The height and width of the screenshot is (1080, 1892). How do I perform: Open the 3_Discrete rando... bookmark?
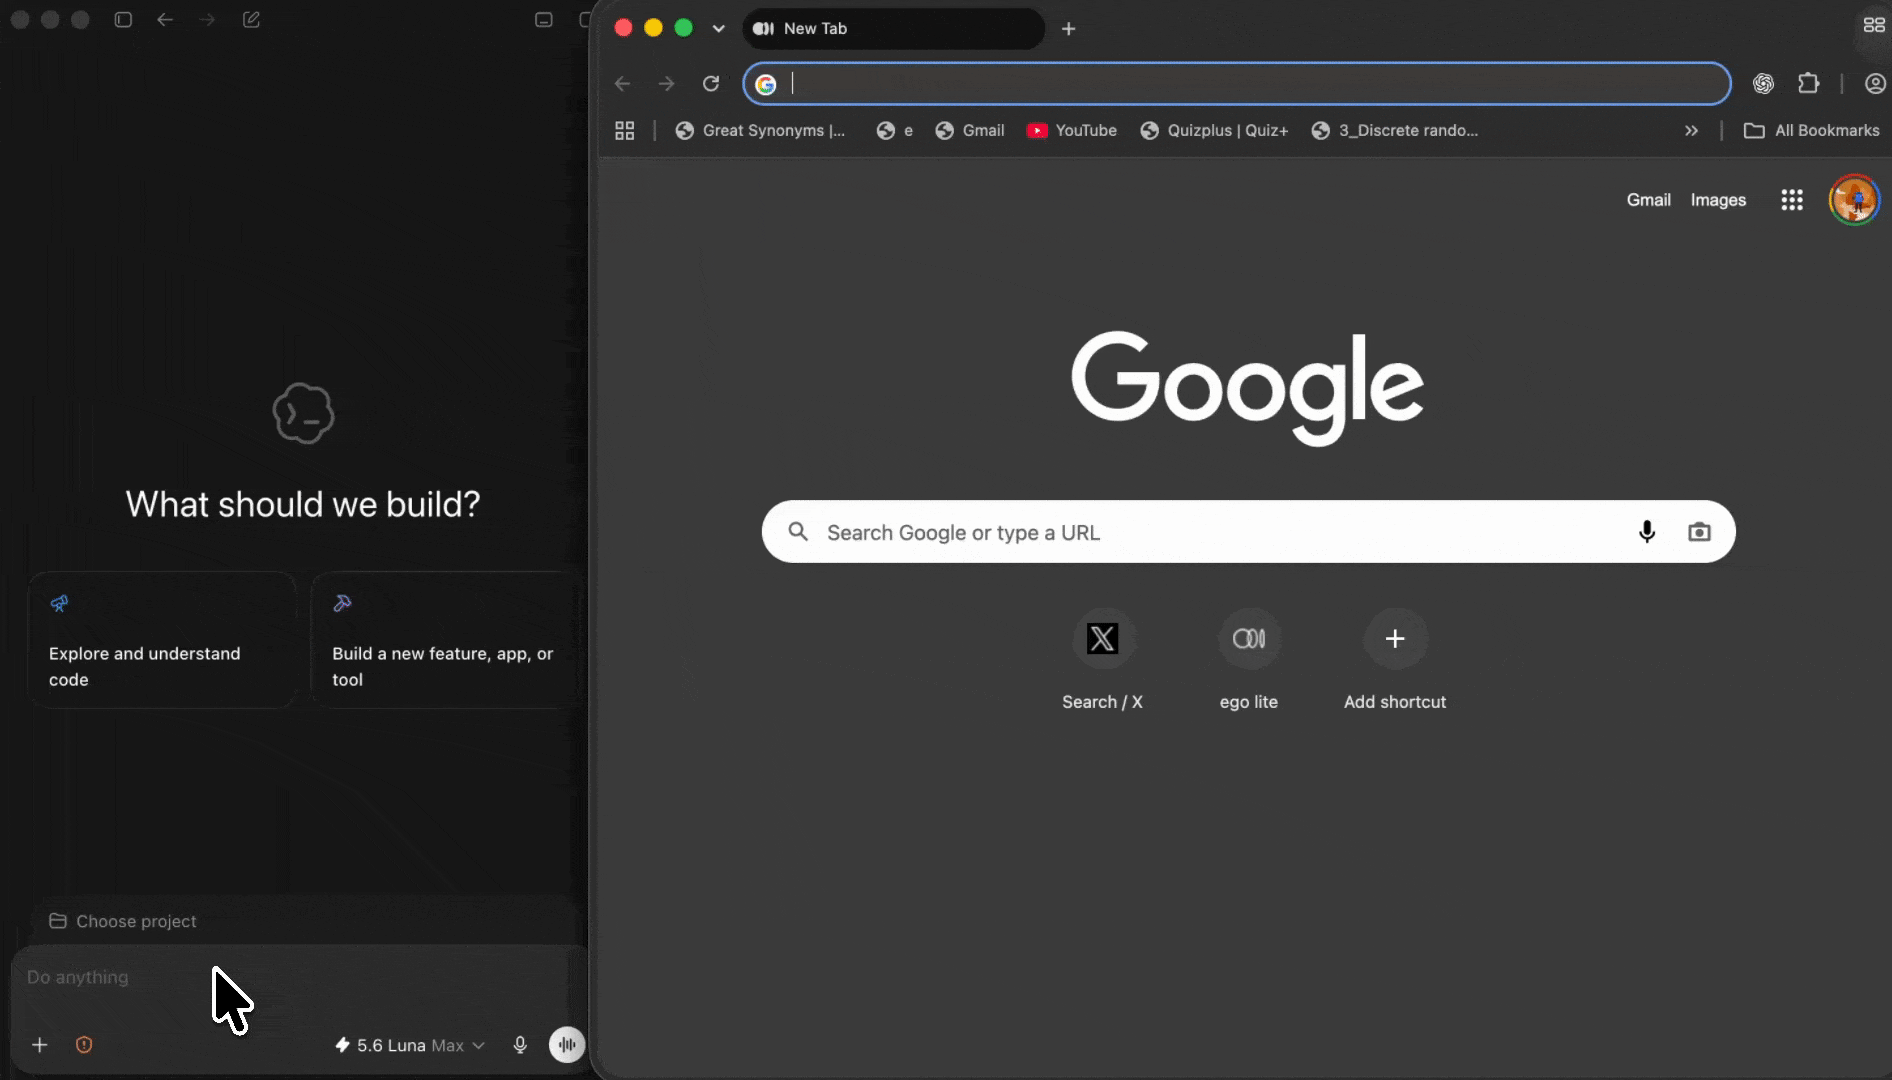(x=1395, y=131)
